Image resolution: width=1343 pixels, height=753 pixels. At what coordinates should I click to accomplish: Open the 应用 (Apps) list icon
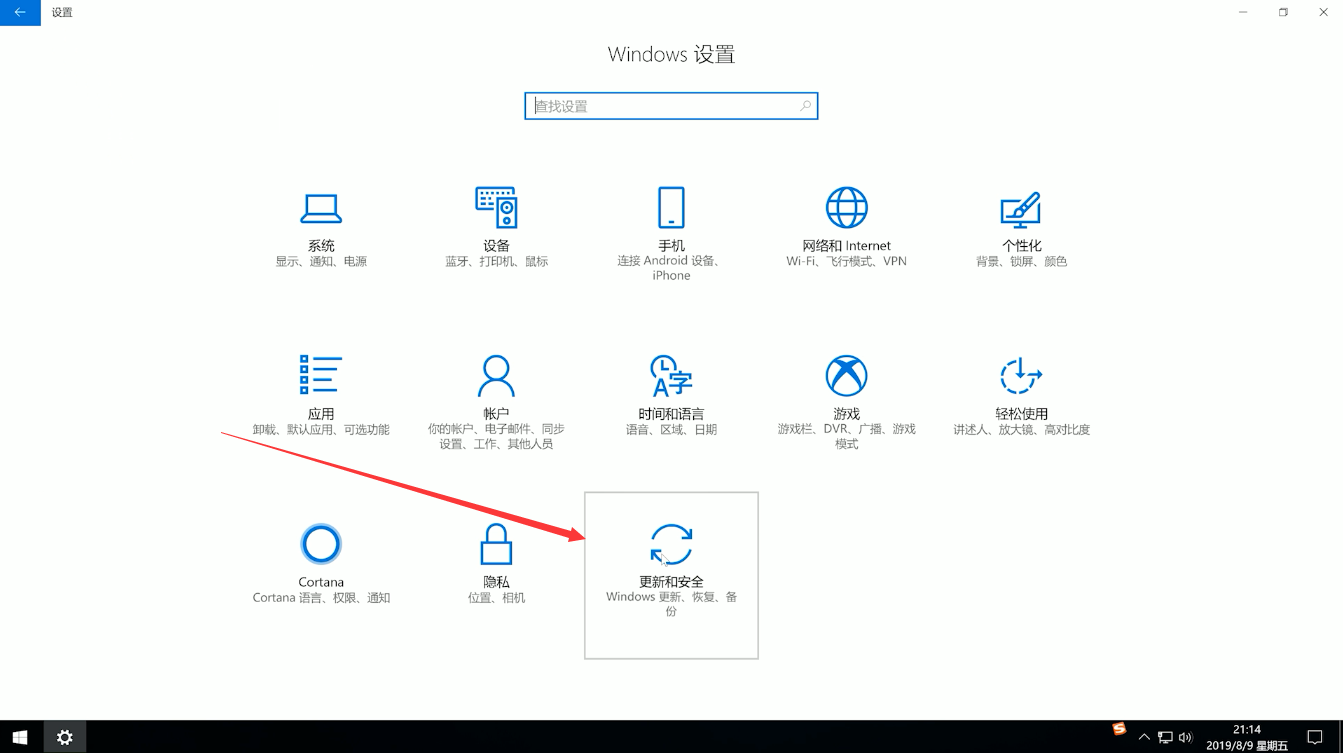(321, 375)
